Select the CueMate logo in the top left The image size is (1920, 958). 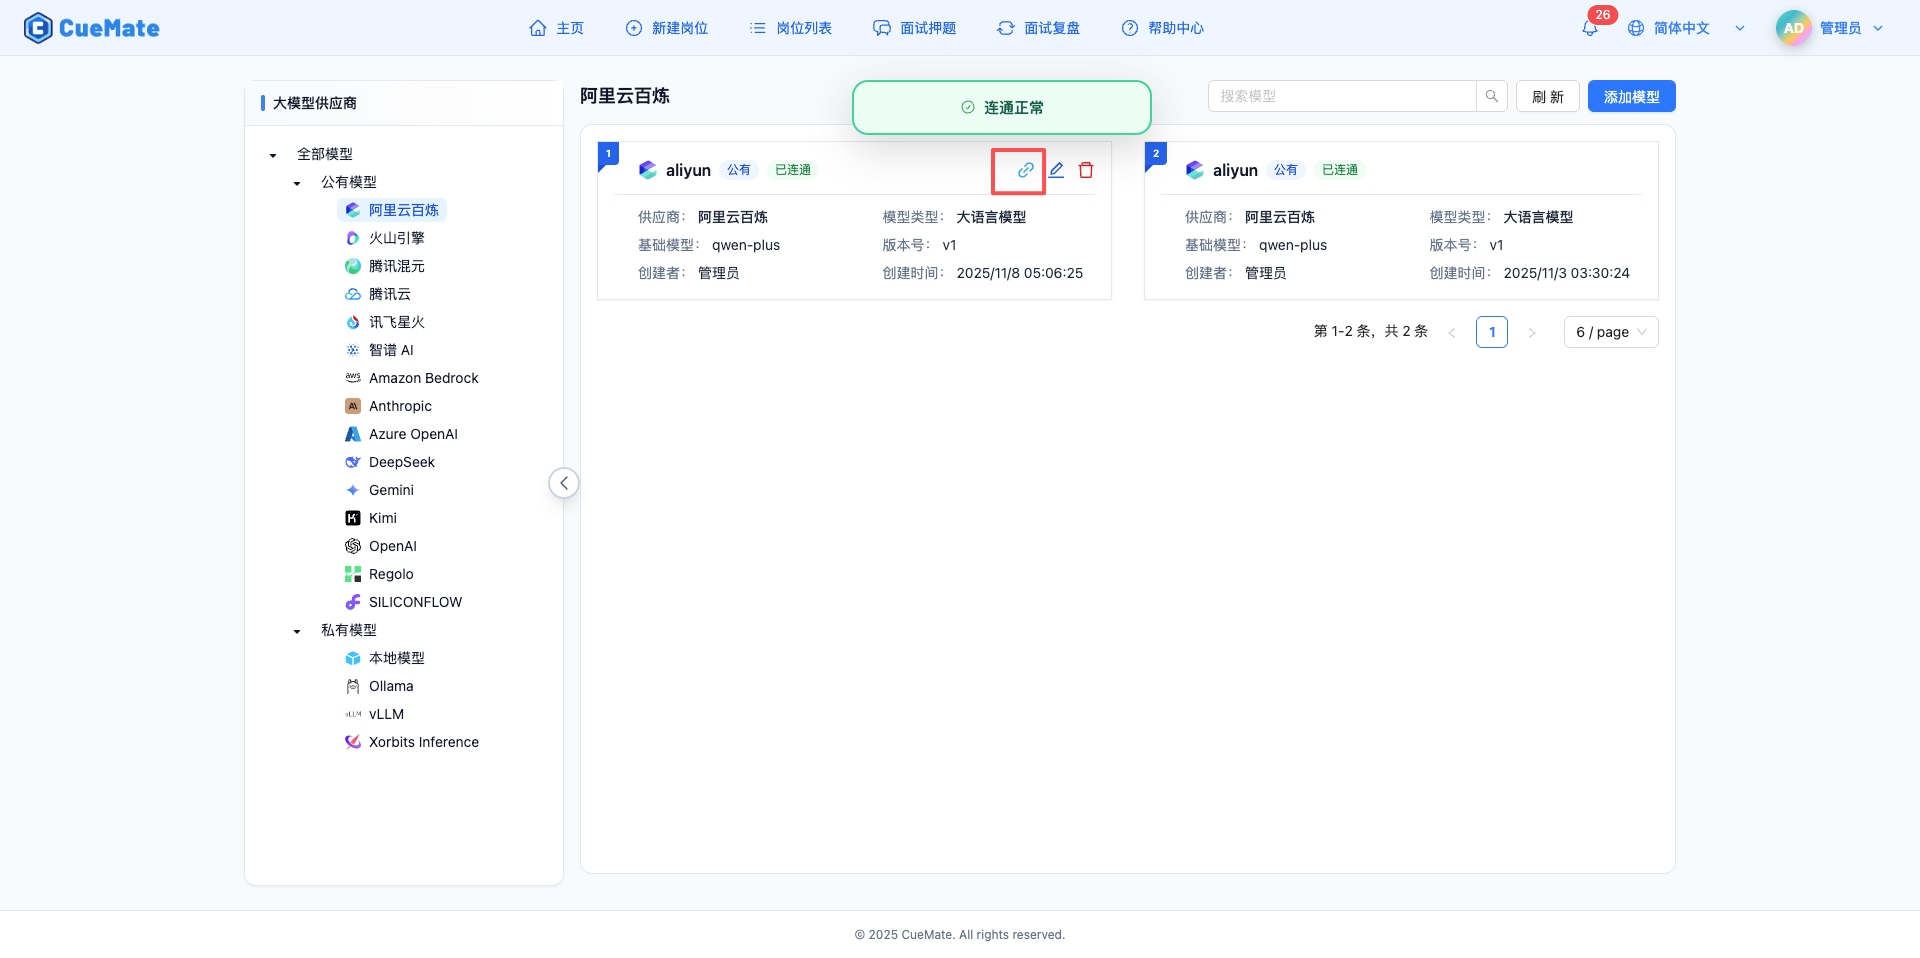tap(91, 28)
